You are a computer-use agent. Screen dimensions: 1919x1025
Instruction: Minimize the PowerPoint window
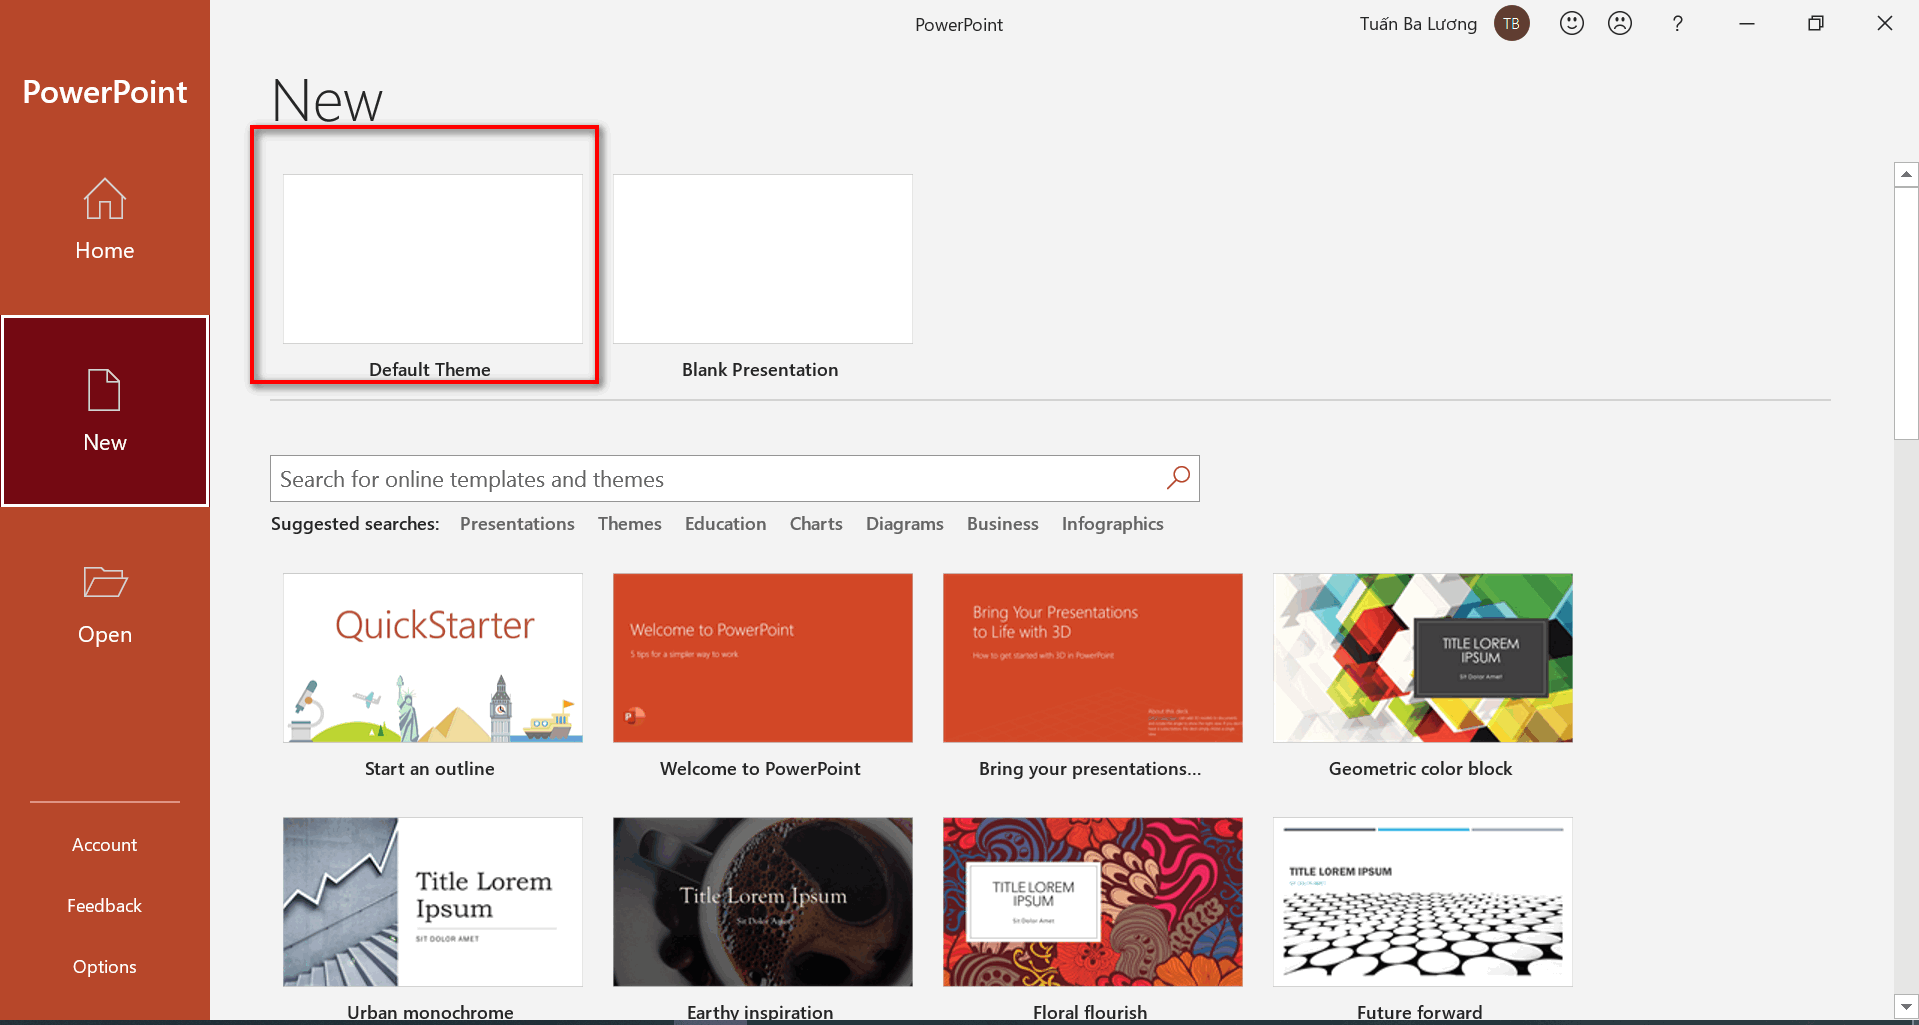click(x=1747, y=23)
